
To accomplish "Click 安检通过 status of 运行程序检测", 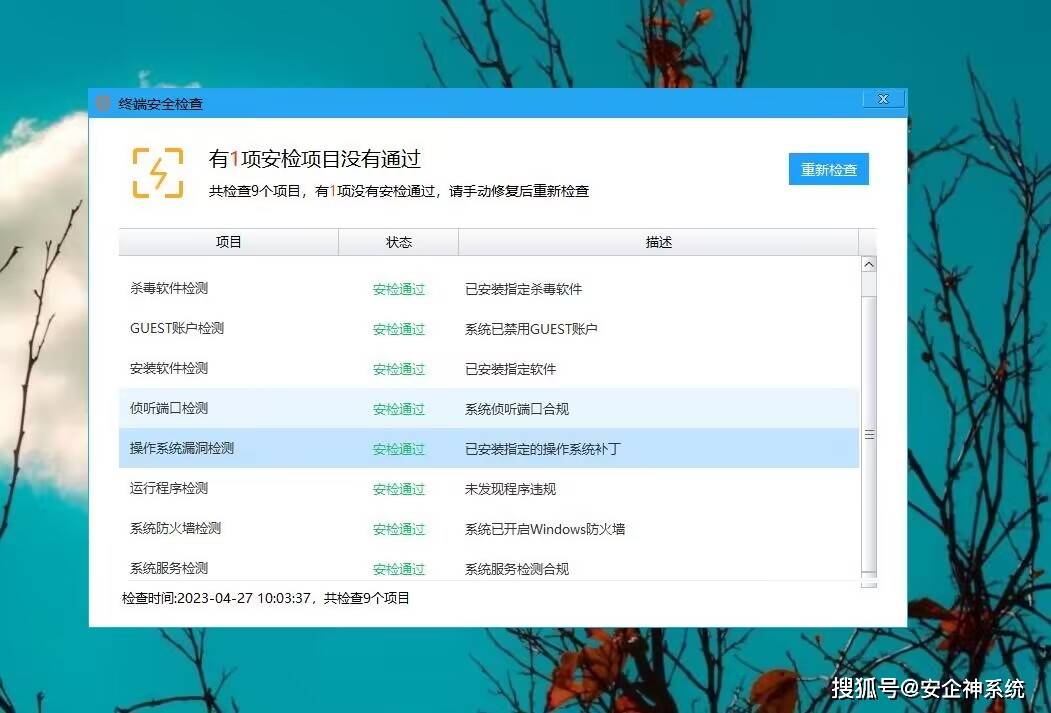I will tap(399, 489).
